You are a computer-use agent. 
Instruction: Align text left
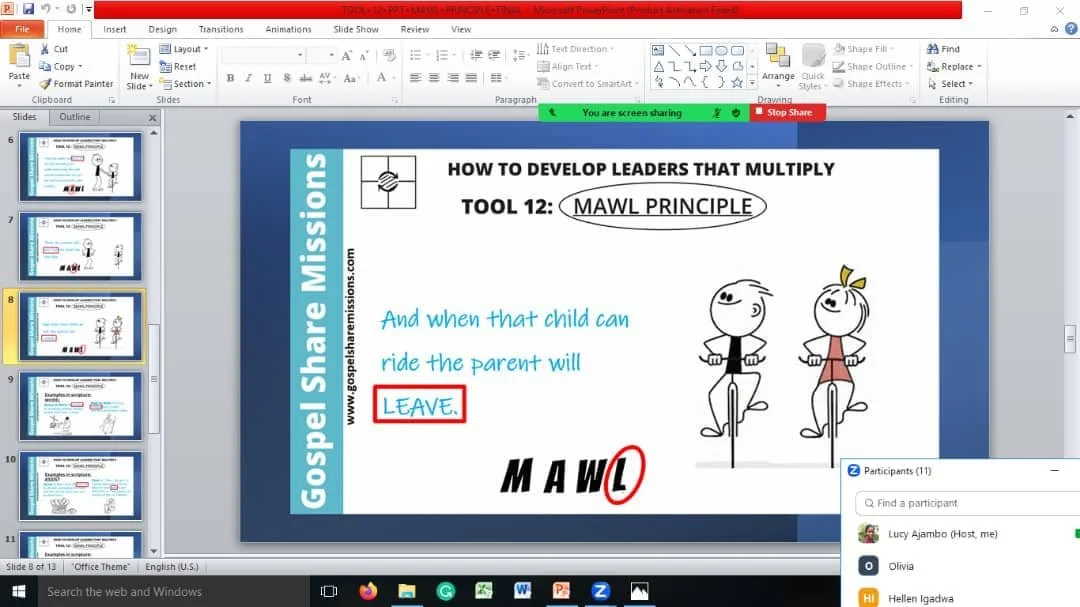click(x=415, y=78)
